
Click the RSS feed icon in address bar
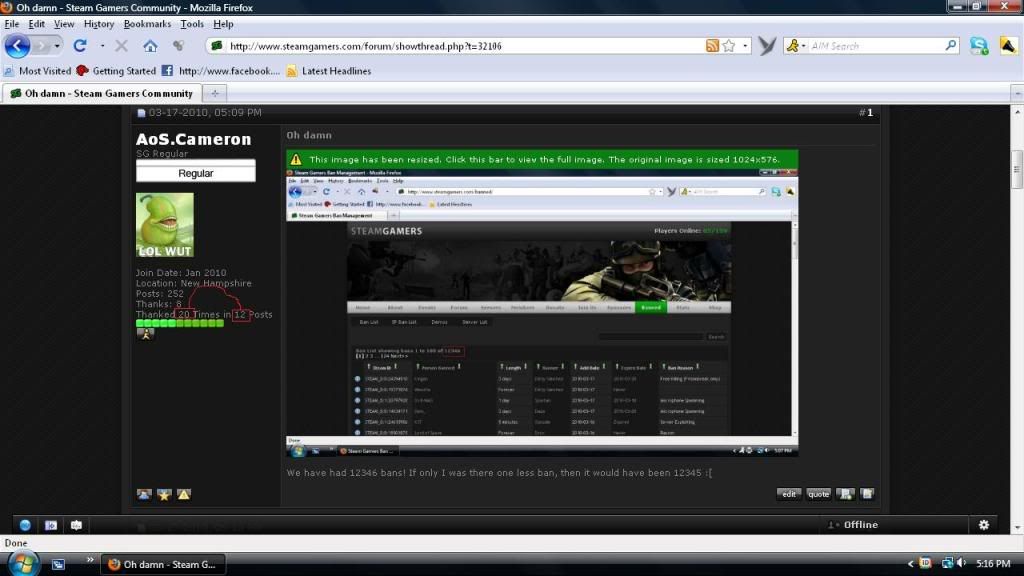712,46
